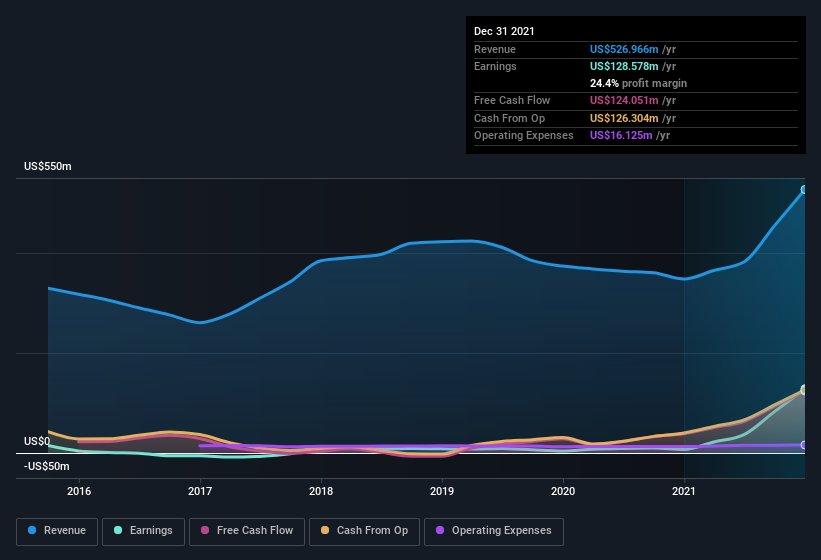Click the Dec 31 2021 tooltip date

[504, 31]
